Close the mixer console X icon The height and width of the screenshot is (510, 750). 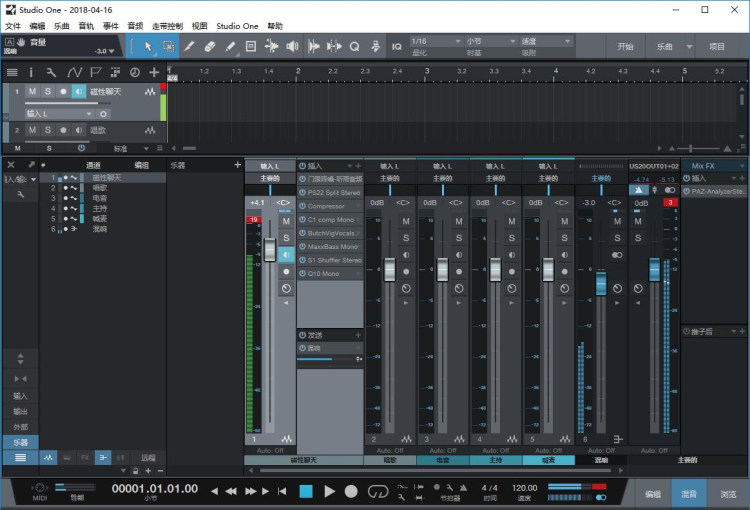(11, 165)
